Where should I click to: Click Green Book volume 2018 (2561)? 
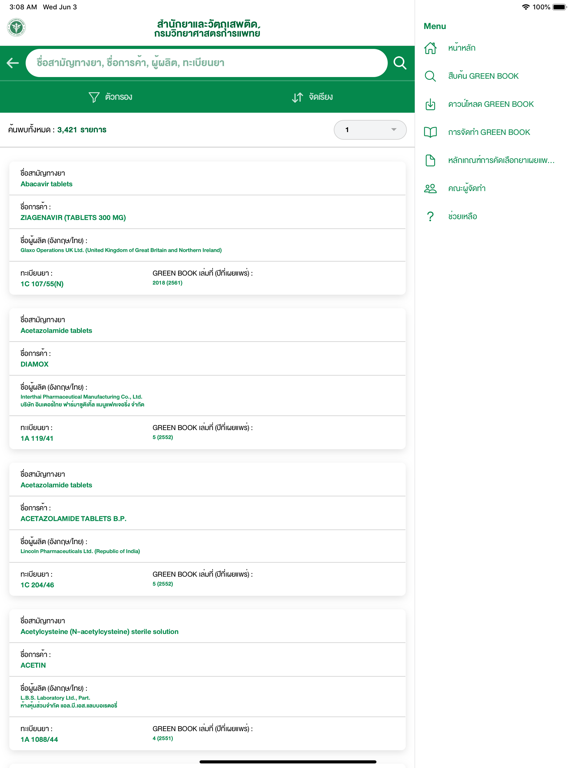coord(167,283)
